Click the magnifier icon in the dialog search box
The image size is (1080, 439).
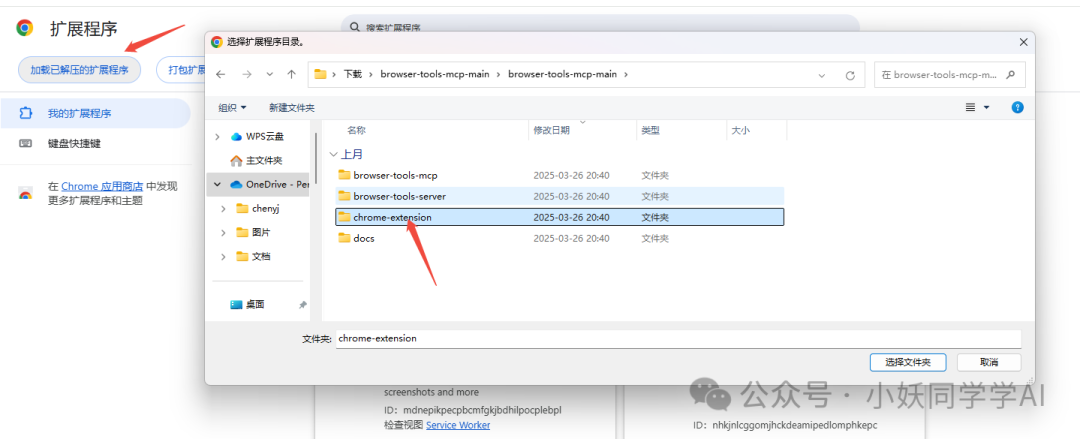tap(1011, 74)
